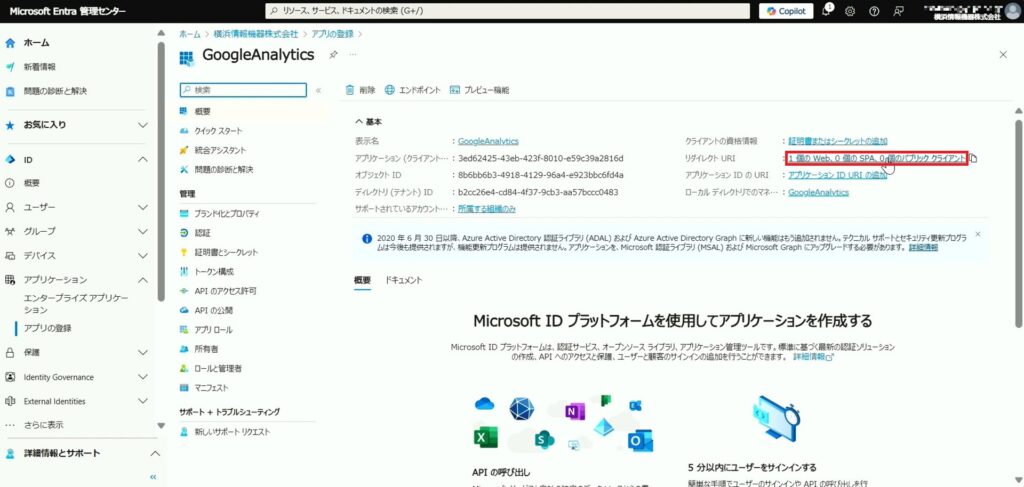Go to ホーム in left navigation
The width and height of the screenshot is (1024, 487).
[37, 42]
